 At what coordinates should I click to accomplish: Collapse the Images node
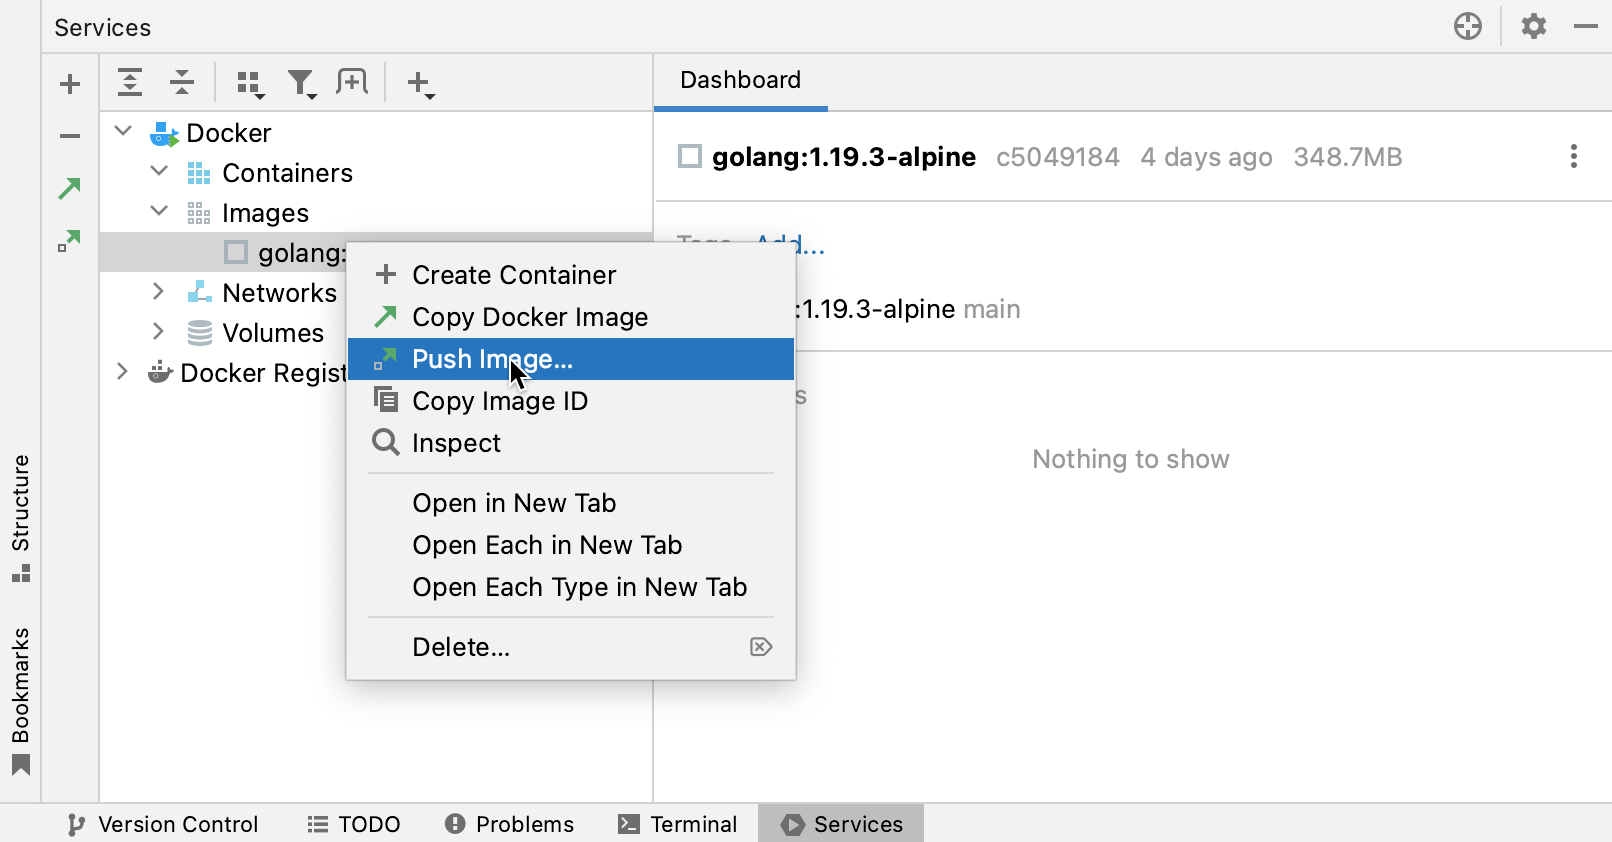click(x=158, y=211)
